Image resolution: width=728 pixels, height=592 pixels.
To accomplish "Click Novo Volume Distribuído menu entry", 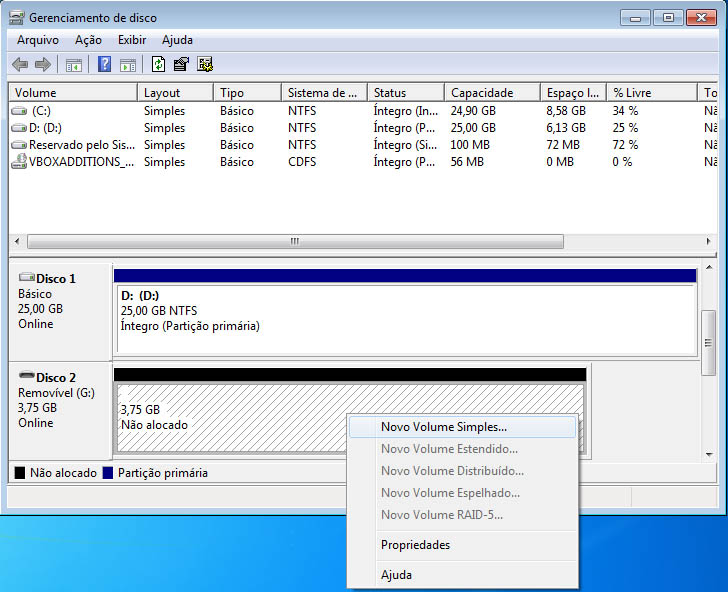I will pos(462,471).
